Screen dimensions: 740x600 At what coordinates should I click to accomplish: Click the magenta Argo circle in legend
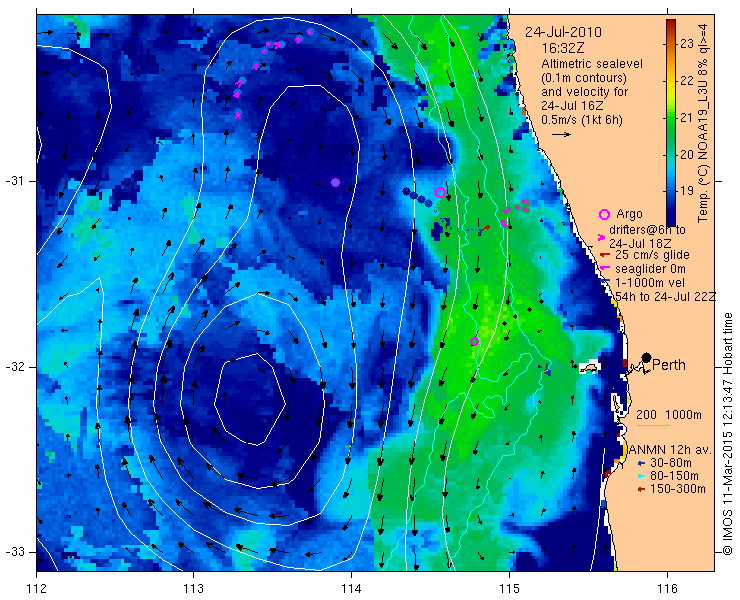tap(604, 214)
